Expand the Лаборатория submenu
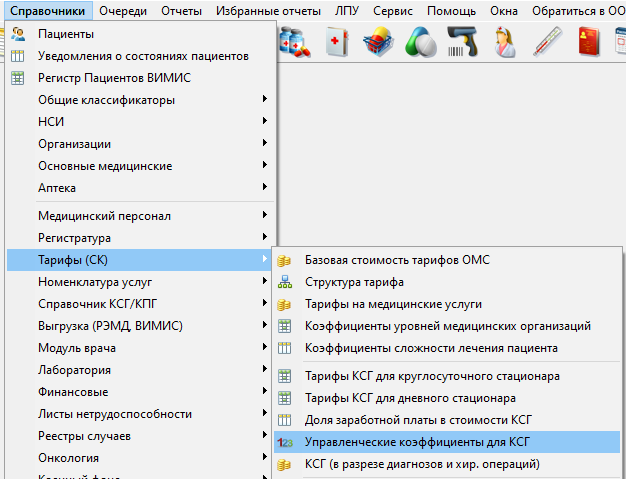This screenshot has height=479, width=626. tap(74, 370)
